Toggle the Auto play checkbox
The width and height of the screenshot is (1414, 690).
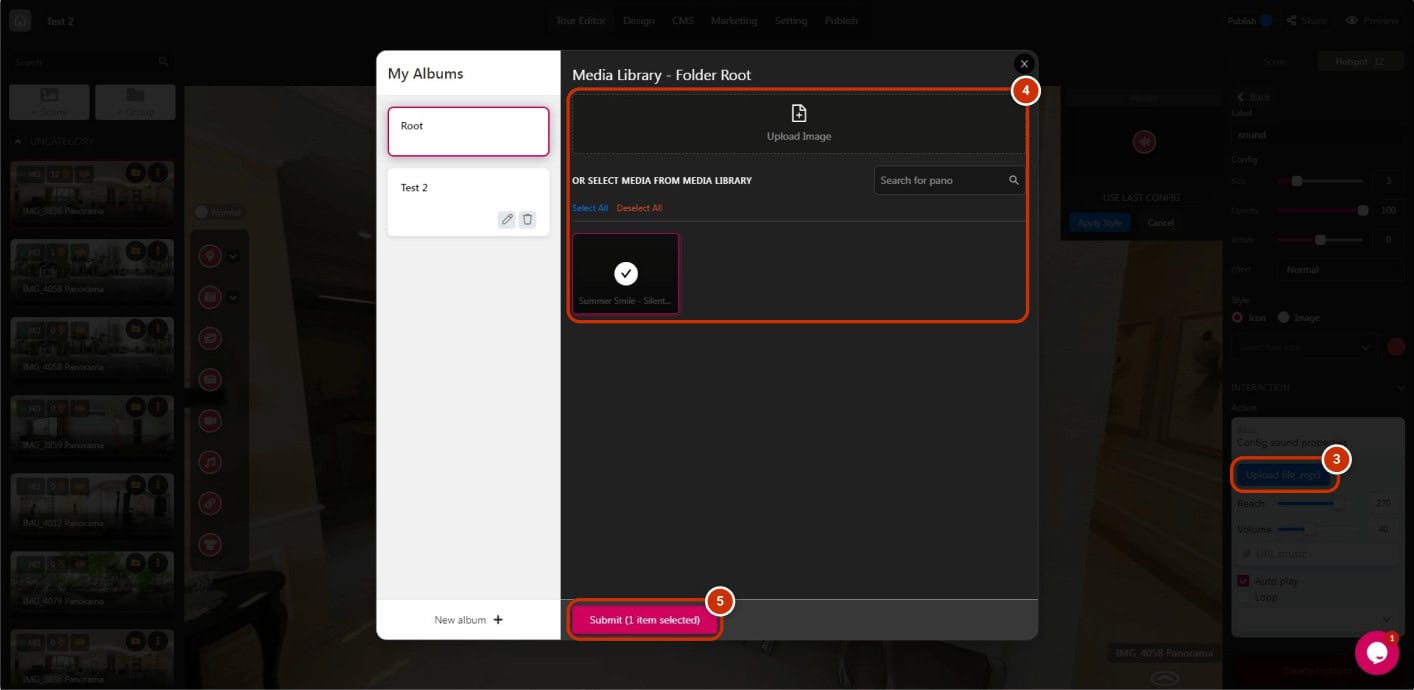coord(1244,581)
